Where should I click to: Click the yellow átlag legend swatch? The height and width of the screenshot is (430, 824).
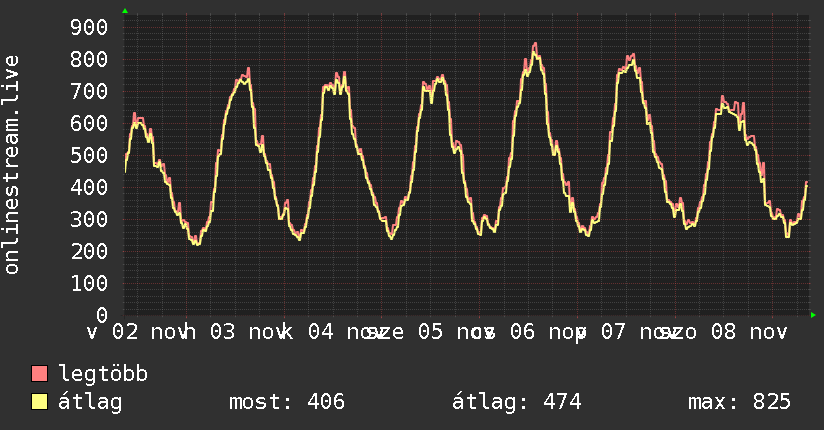tap(40, 402)
